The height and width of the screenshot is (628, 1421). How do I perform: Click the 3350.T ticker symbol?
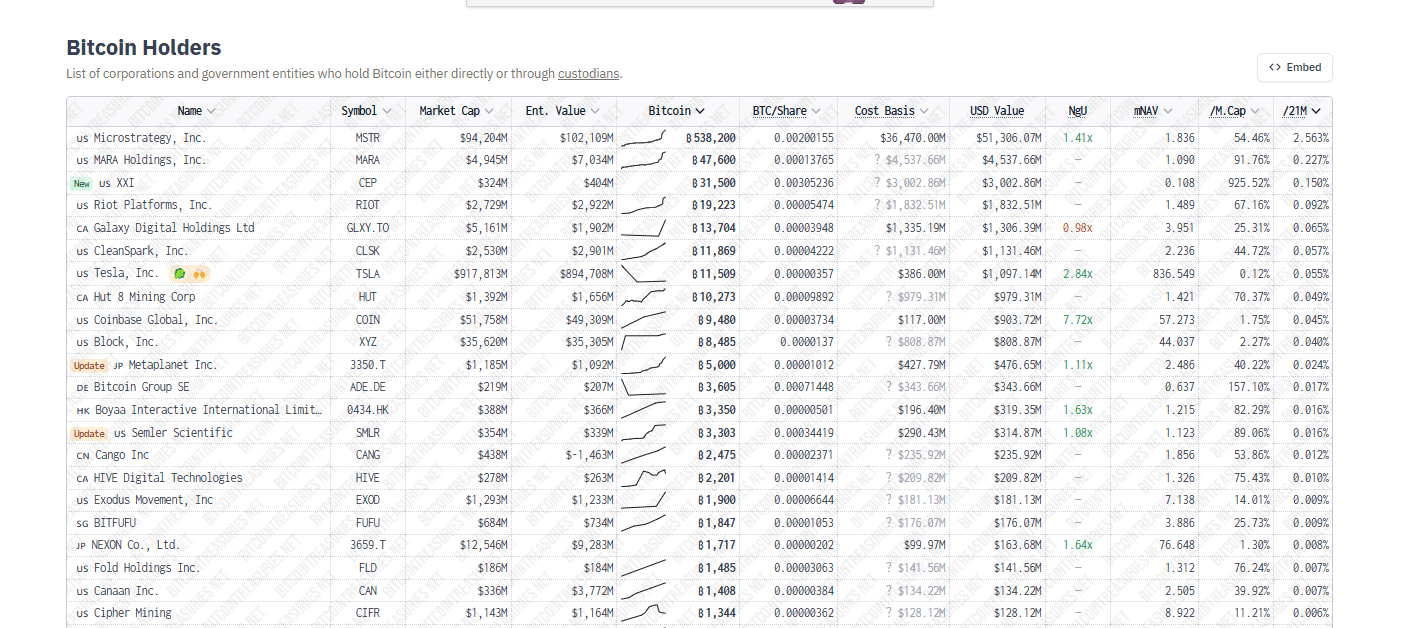(x=367, y=365)
